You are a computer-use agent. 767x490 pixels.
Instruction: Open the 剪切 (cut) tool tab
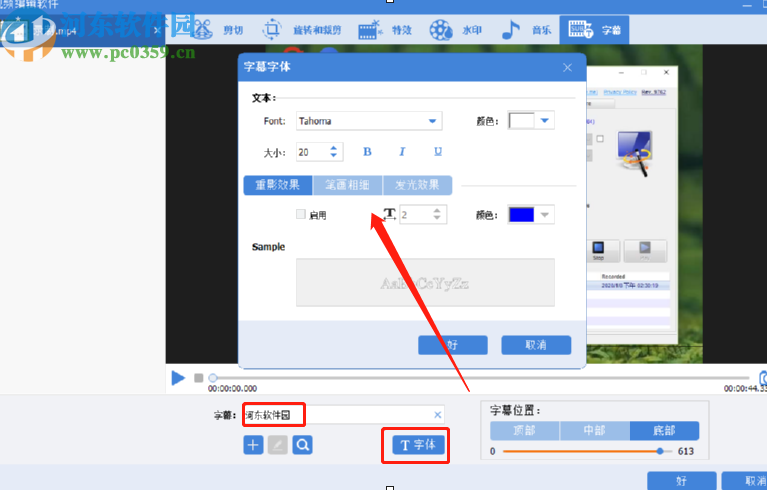(219, 30)
